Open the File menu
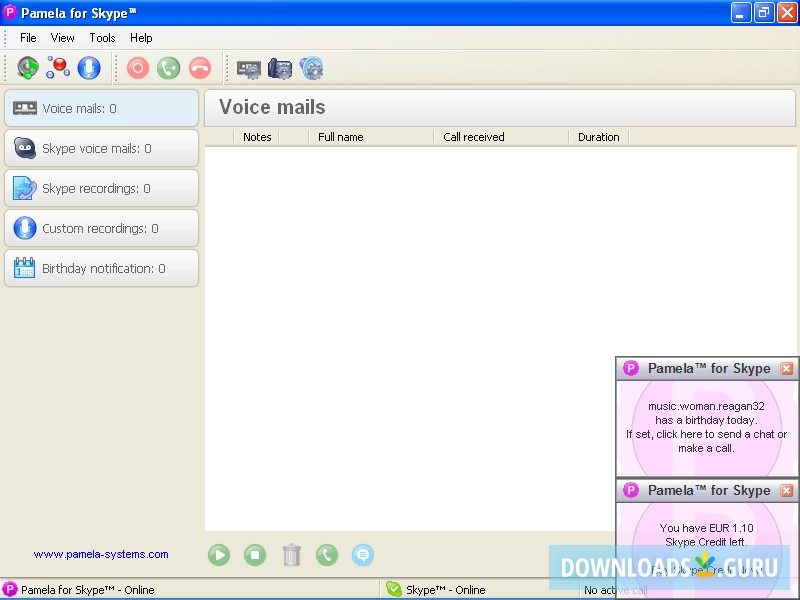Image resolution: width=800 pixels, height=600 pixels. coord(28,38)
